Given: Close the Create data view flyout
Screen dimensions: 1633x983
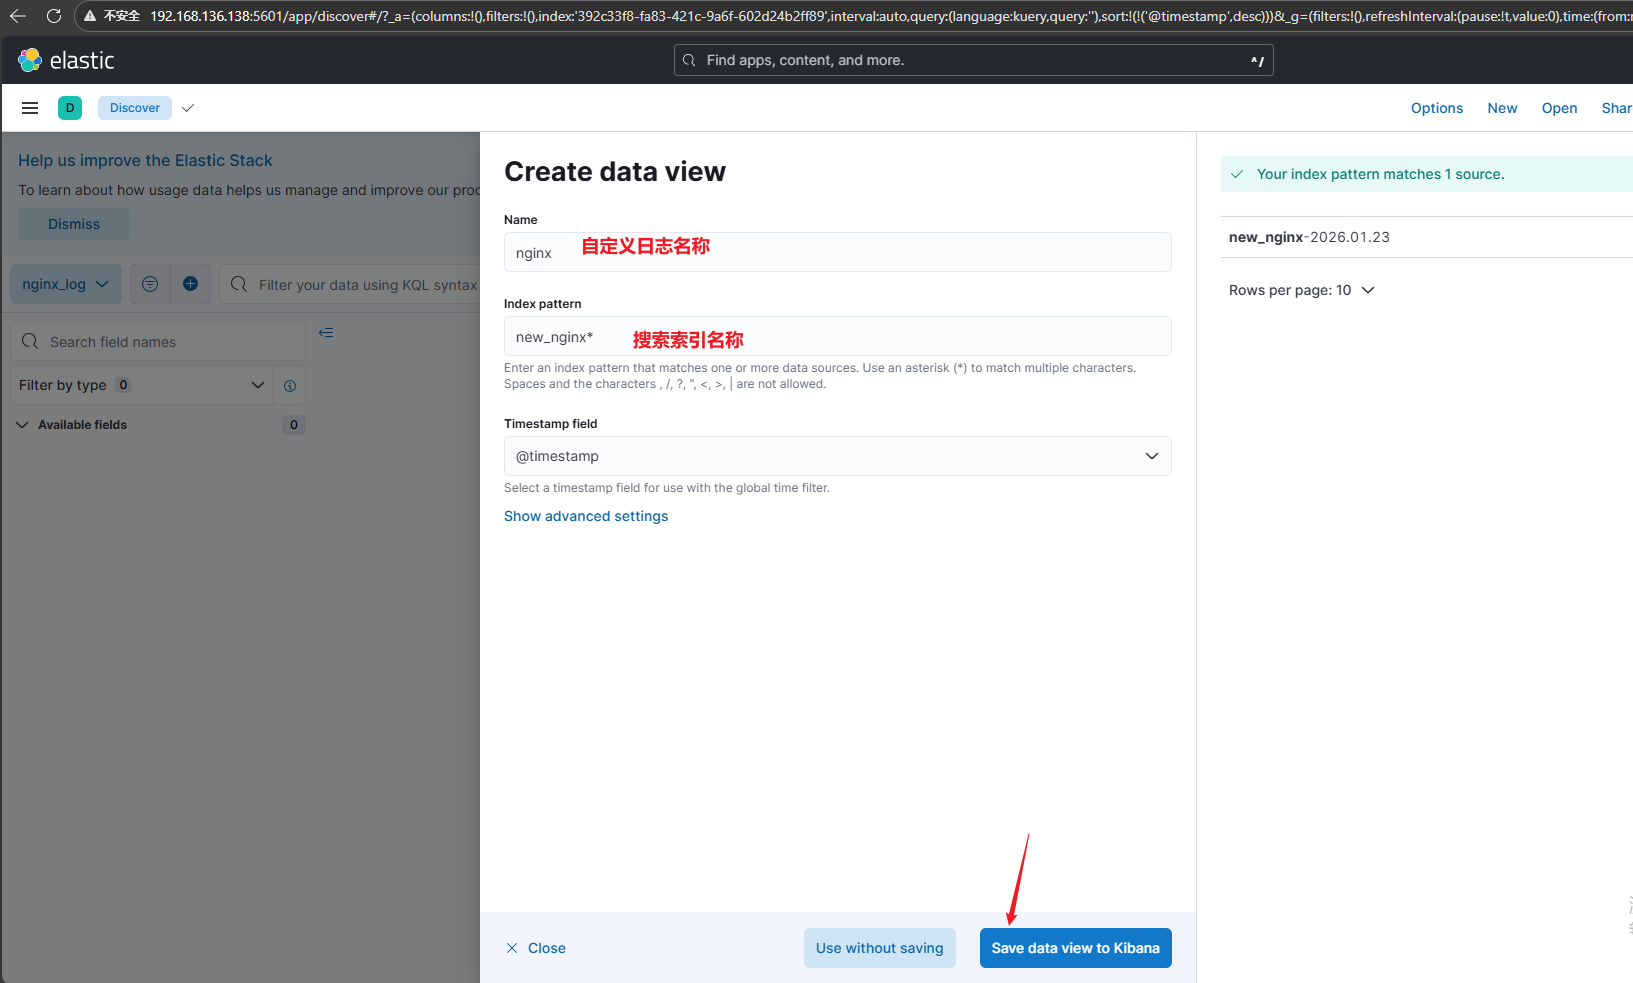Looking at the screenshot, I should [536, 948].
